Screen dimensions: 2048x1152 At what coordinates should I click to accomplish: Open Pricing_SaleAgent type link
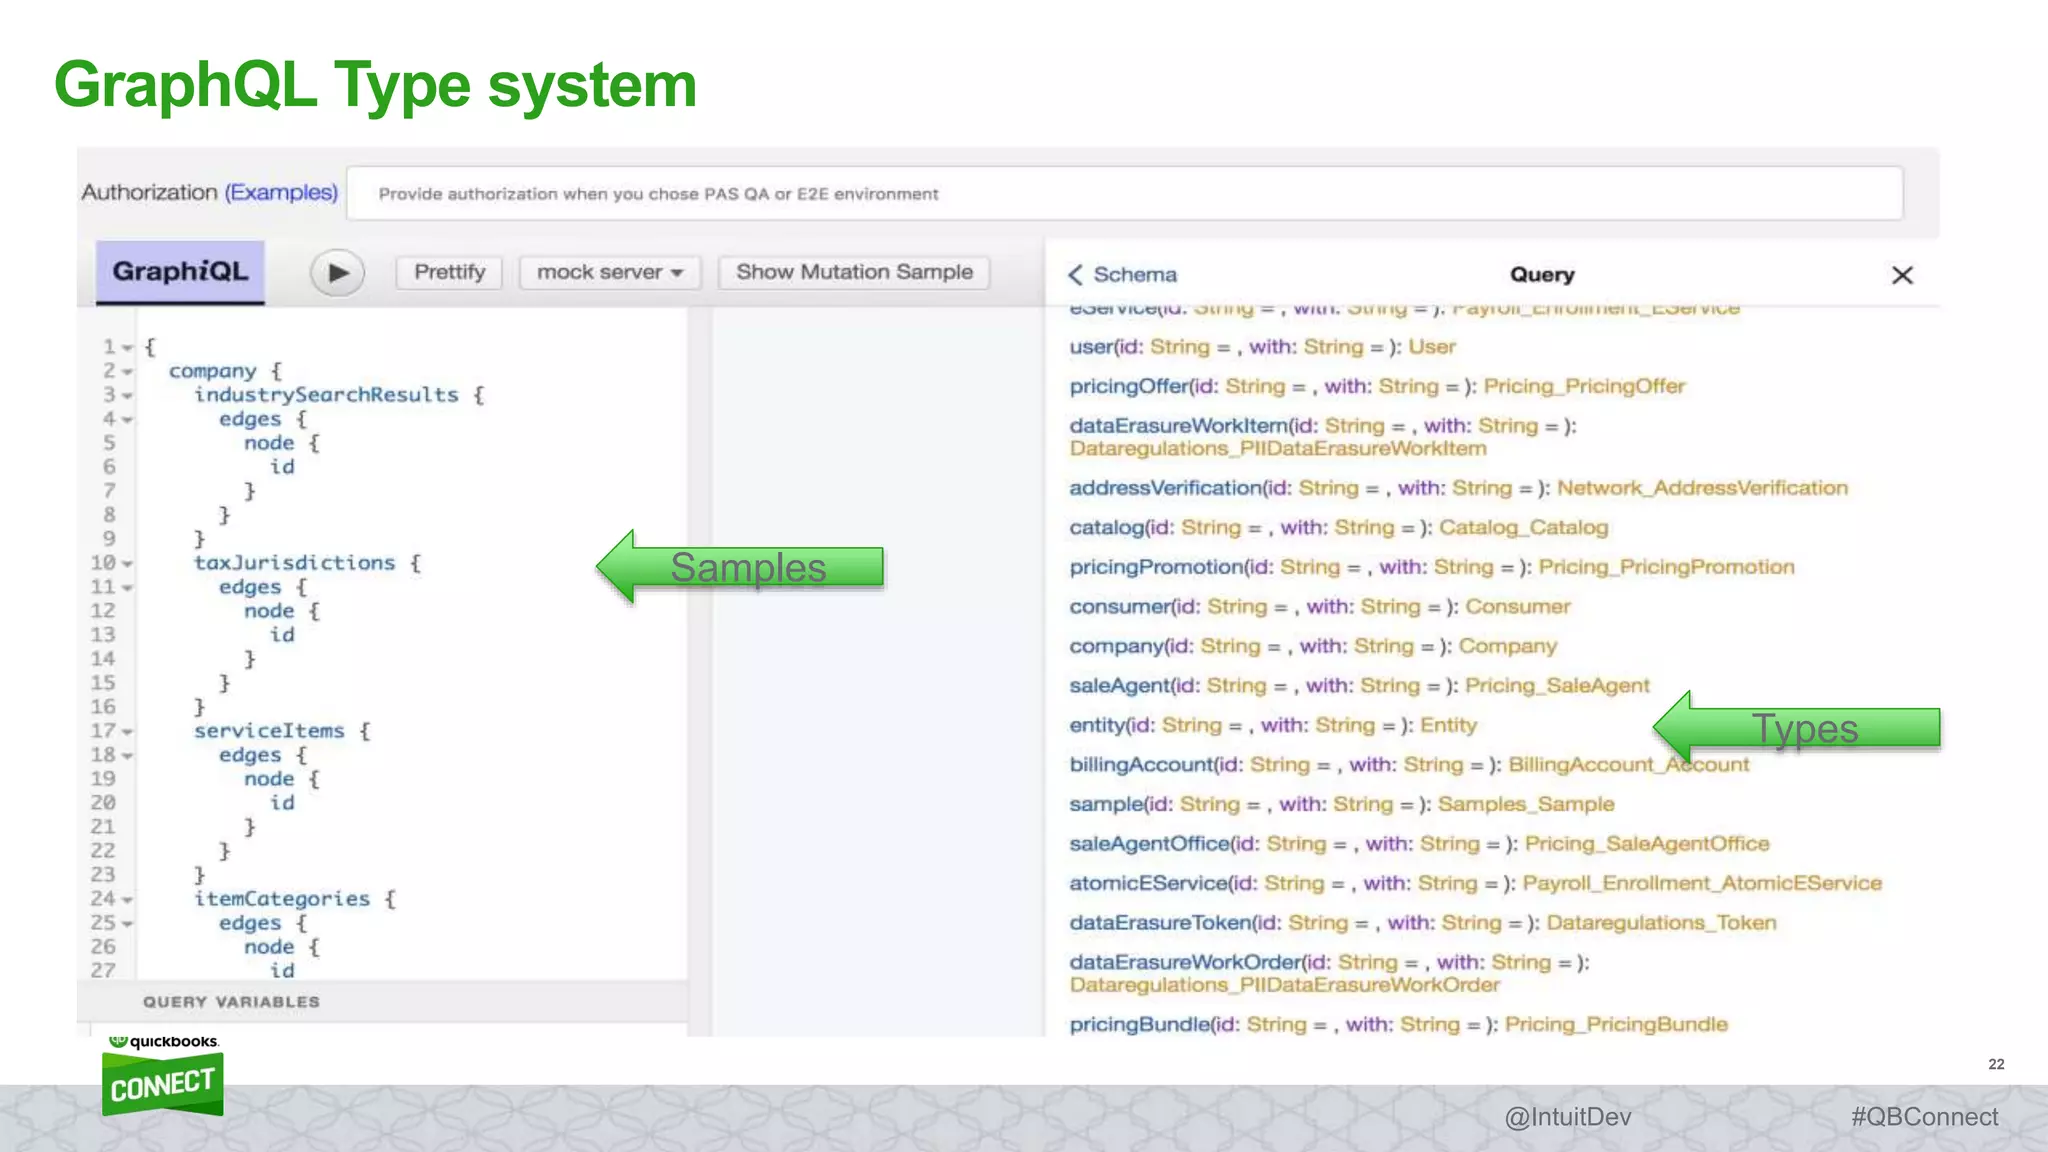[x=1557, y=685]
